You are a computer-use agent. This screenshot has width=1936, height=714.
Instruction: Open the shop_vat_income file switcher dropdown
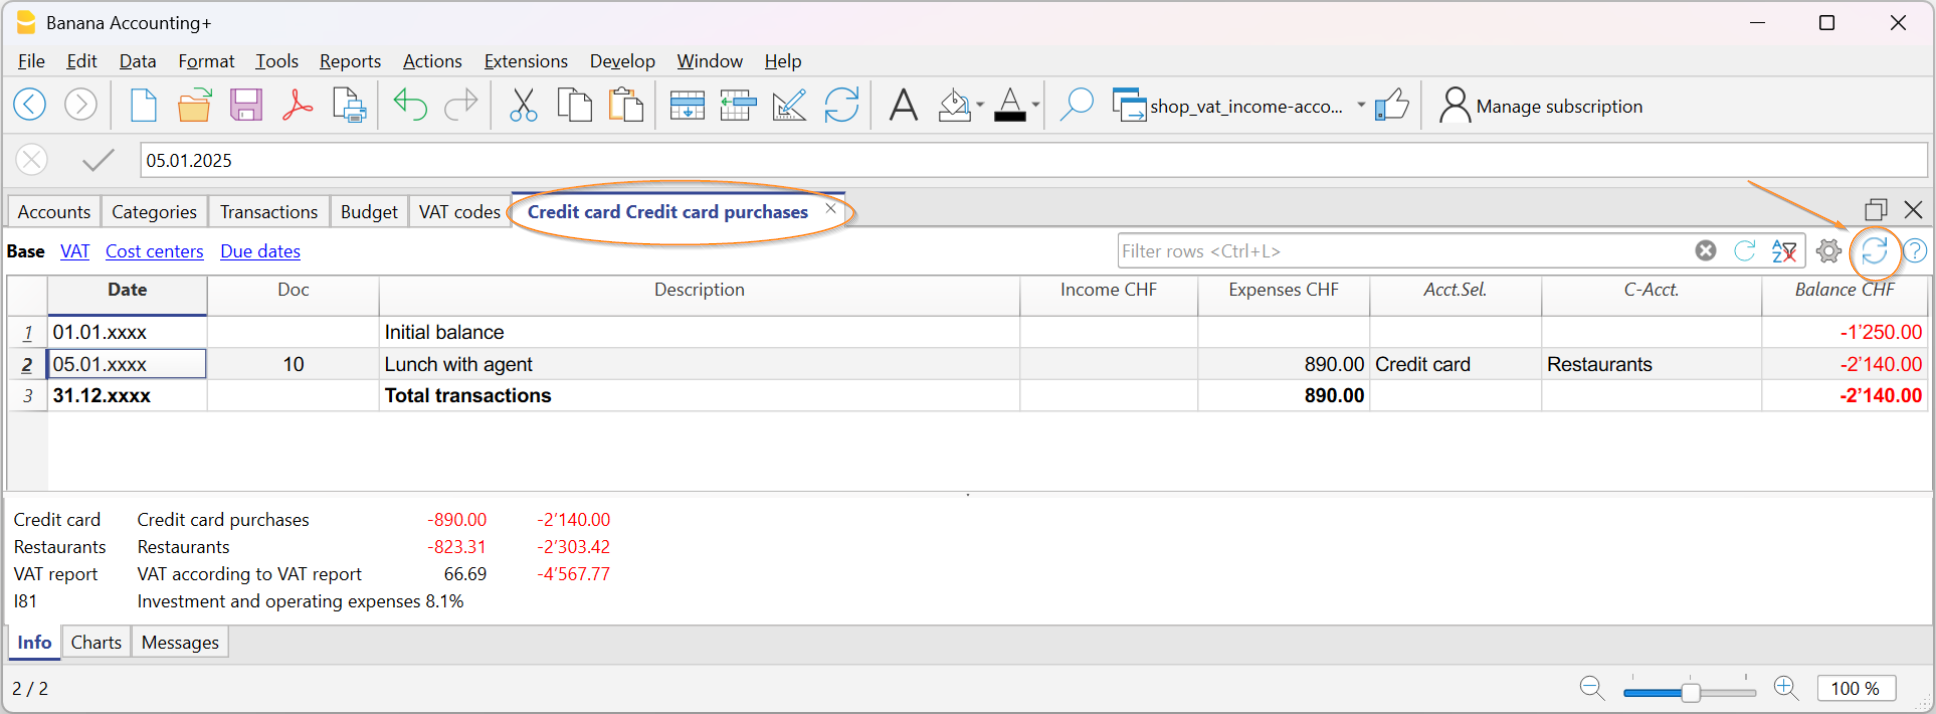point(1361,105)
